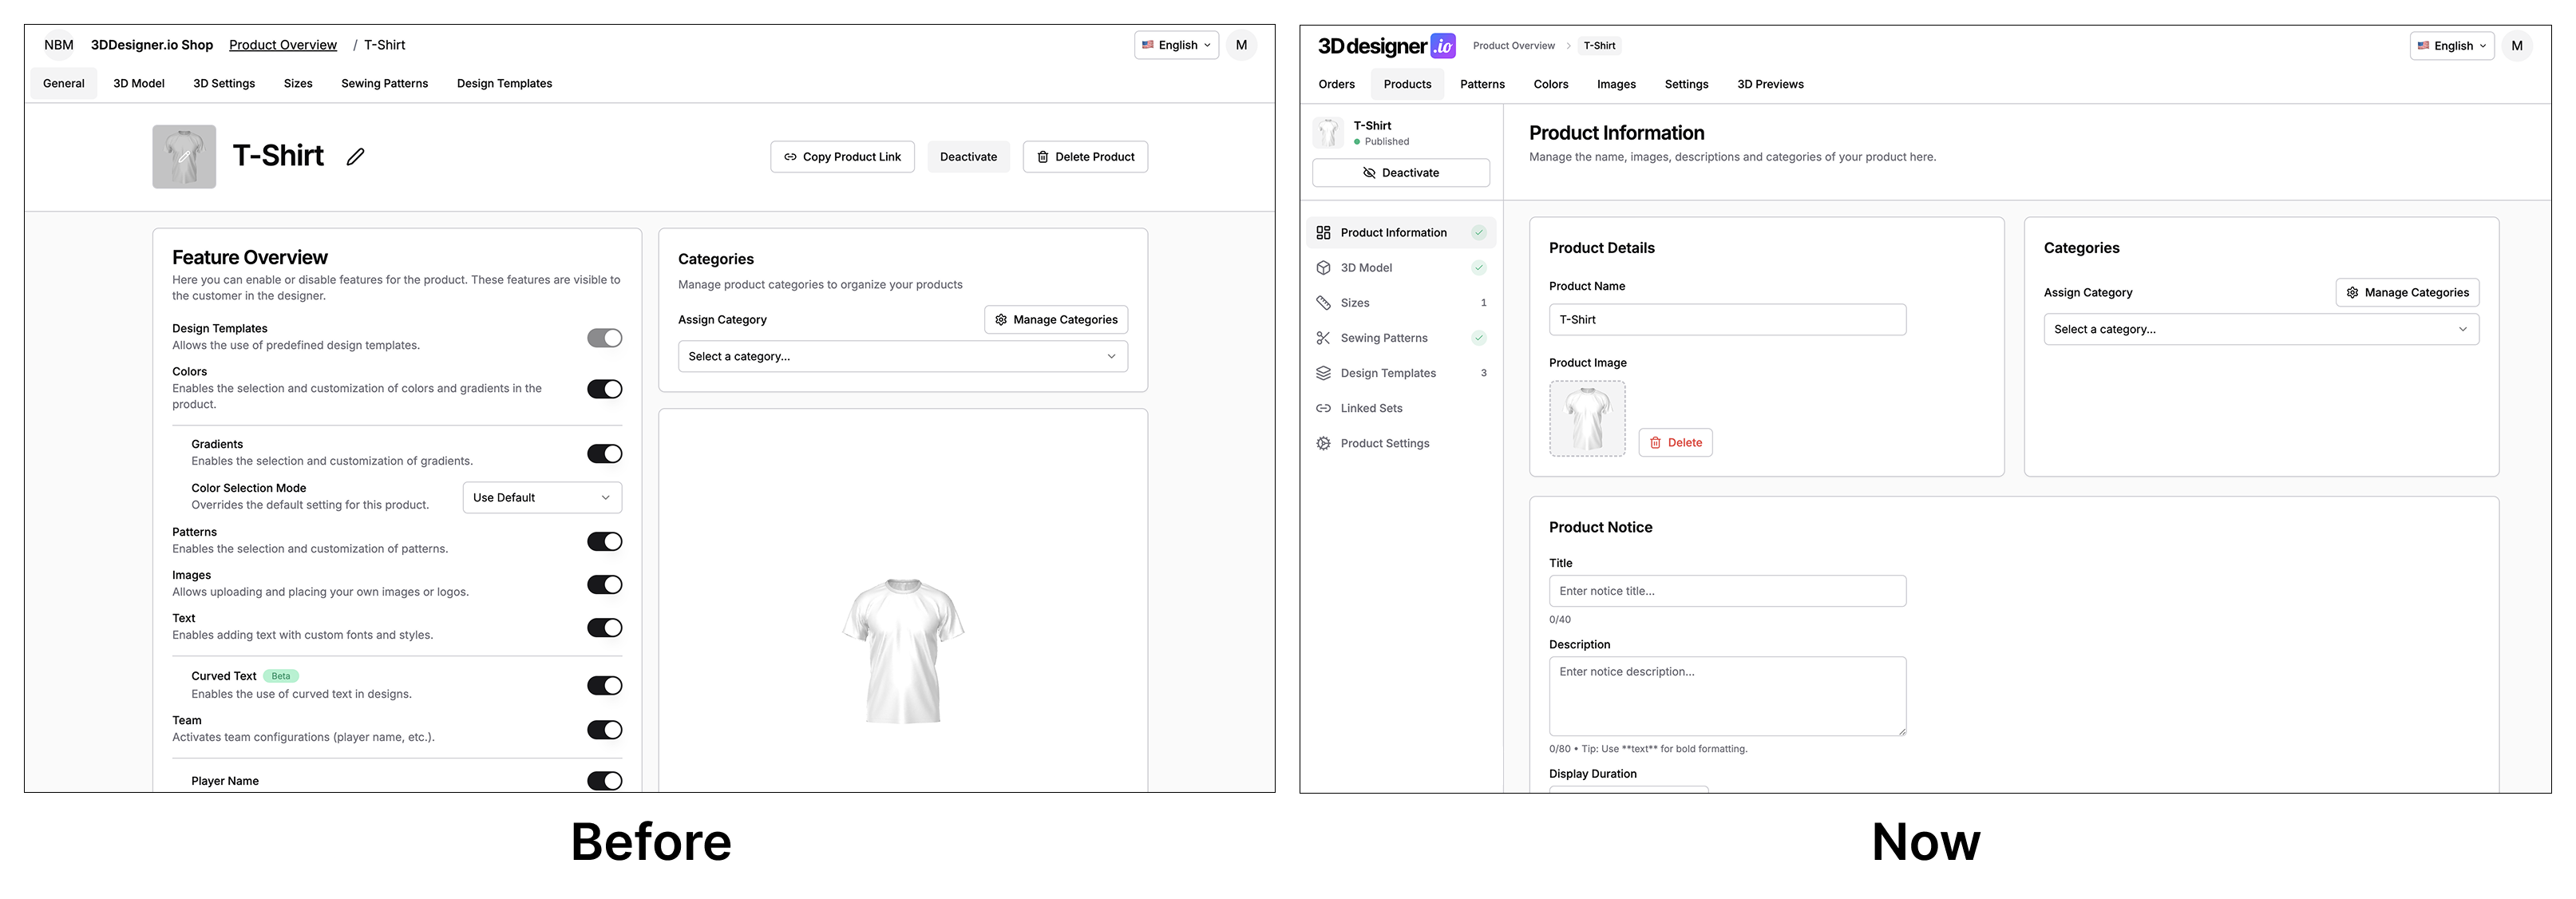Screen dimensions: 2576x899
Task: Click the red Delete product image button
Action: click(x=1675, y=443)
